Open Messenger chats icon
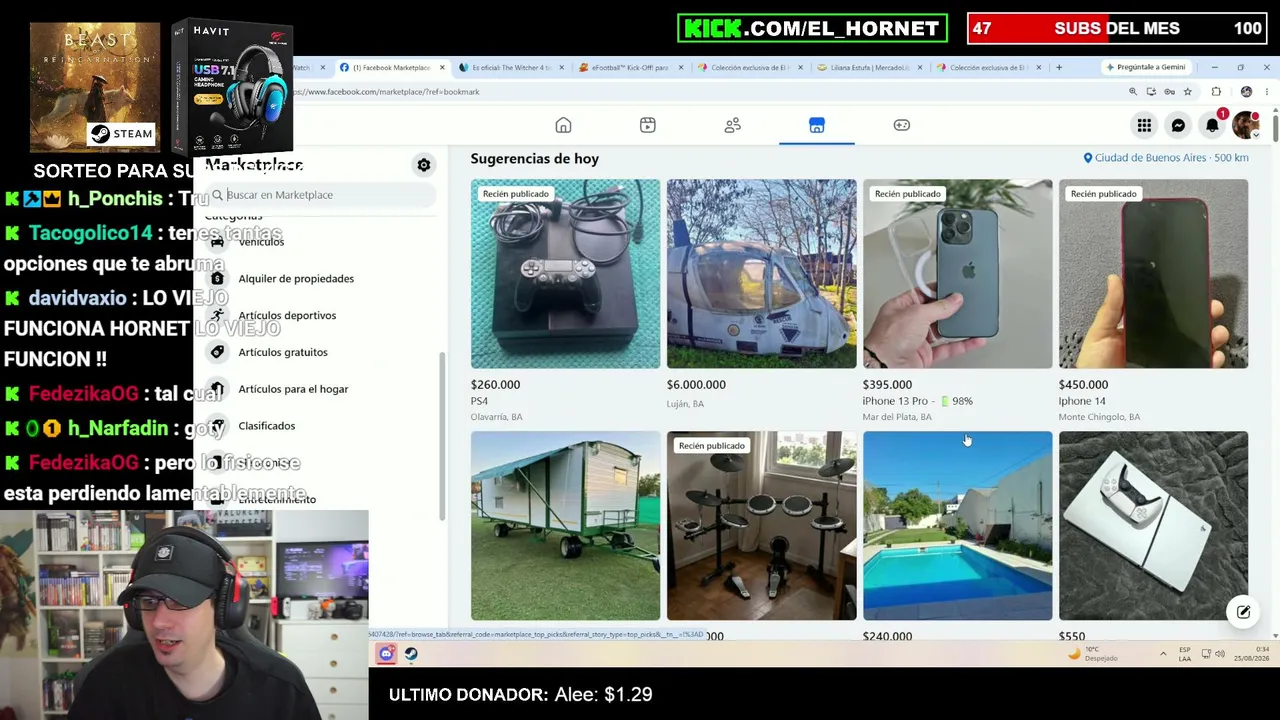Image resolution: width=1280 pixels, height=720 pixels. click(1178, 125)
